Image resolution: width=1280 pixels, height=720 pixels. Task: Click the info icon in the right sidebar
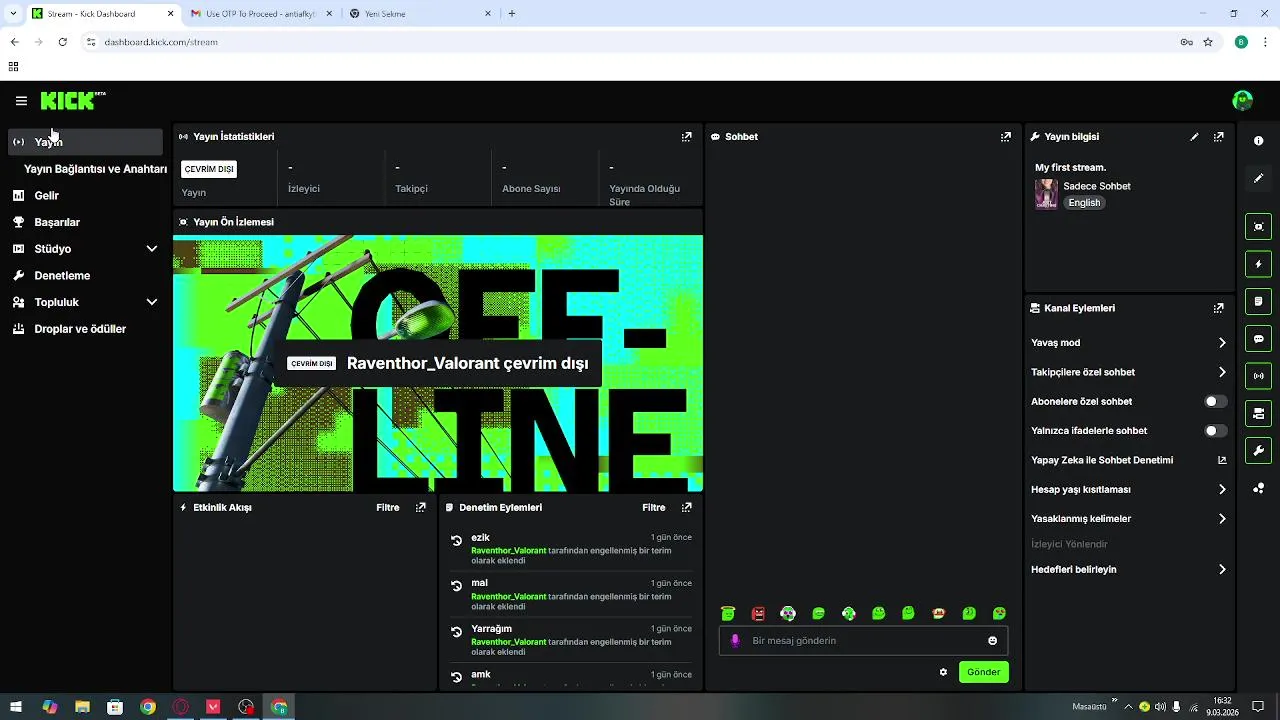point(1259,141)
